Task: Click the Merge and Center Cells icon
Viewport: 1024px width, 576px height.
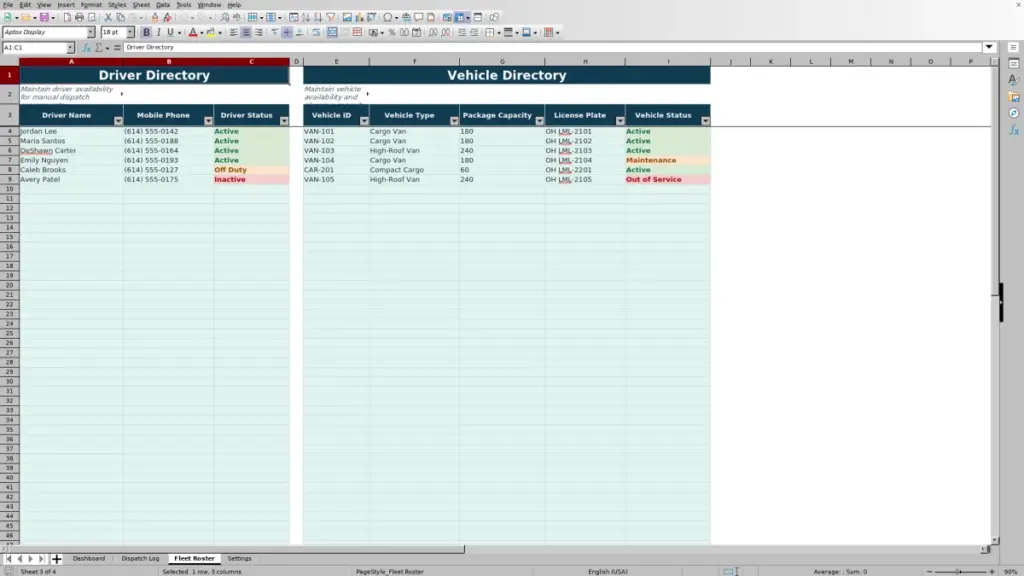Action: pyautogui.click(x=332, y=32)
